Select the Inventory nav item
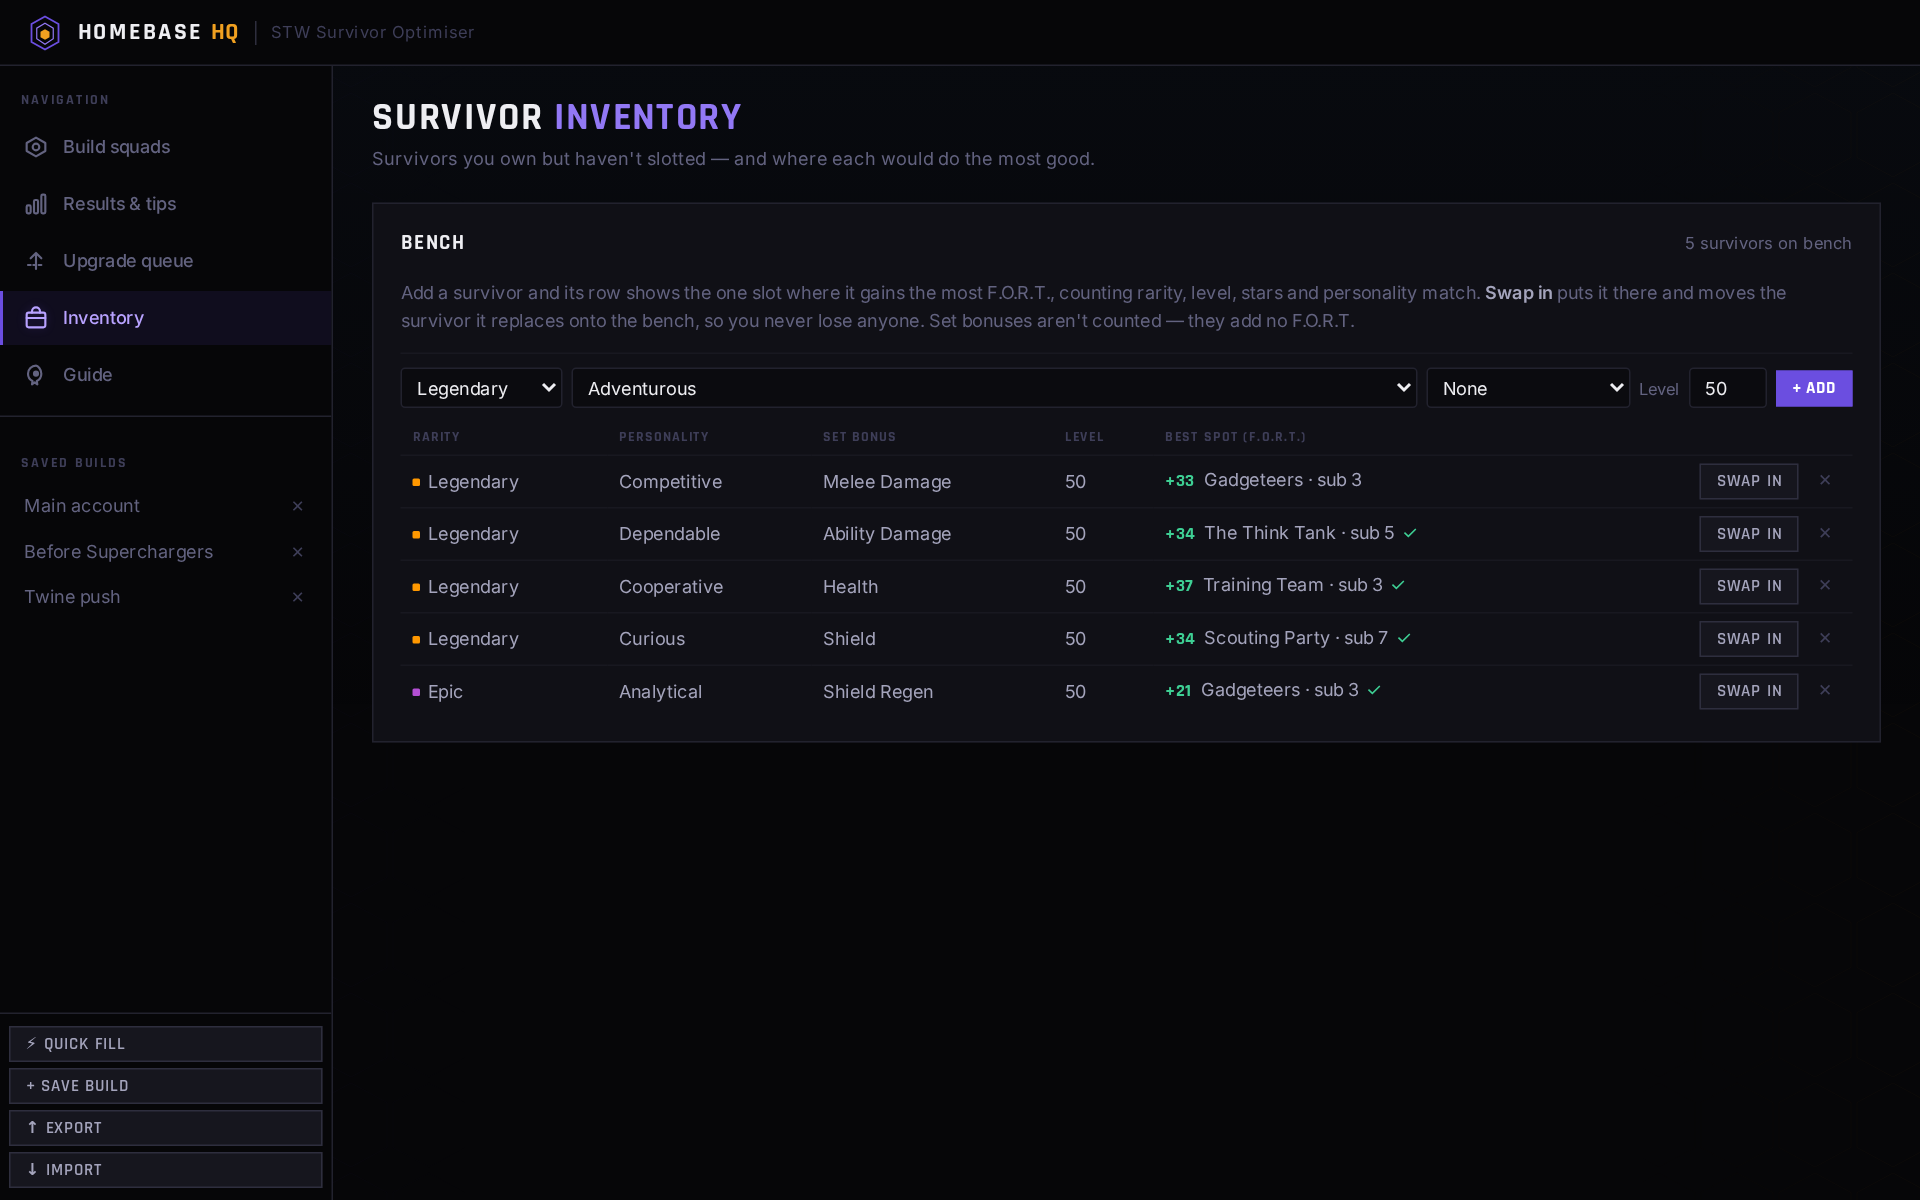Viewport: 1920px width, 1200px height. (x=166, y=318)
